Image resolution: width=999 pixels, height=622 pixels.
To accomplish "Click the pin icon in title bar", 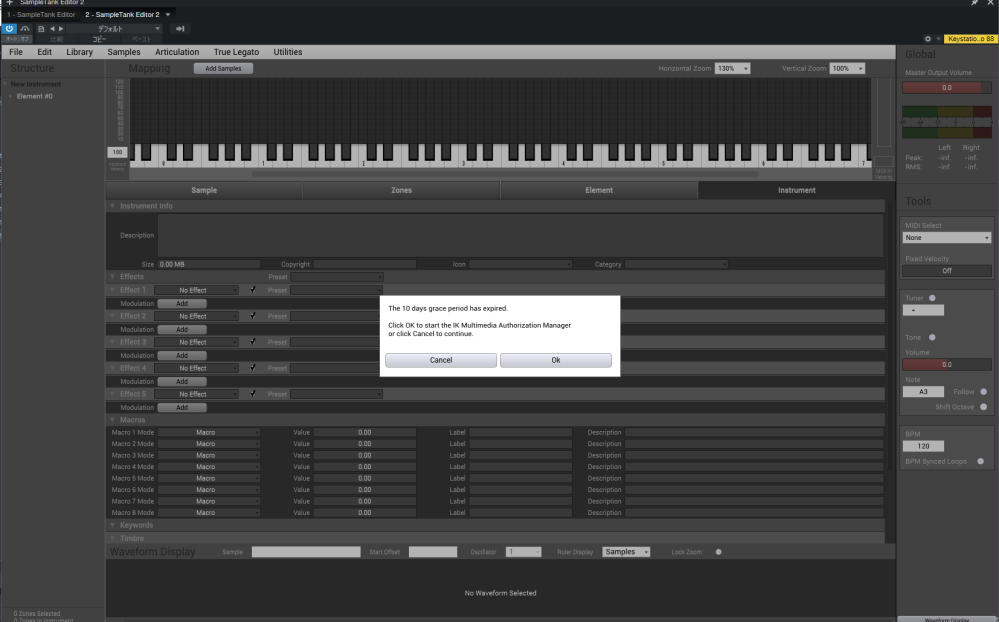I will (974, 3).
